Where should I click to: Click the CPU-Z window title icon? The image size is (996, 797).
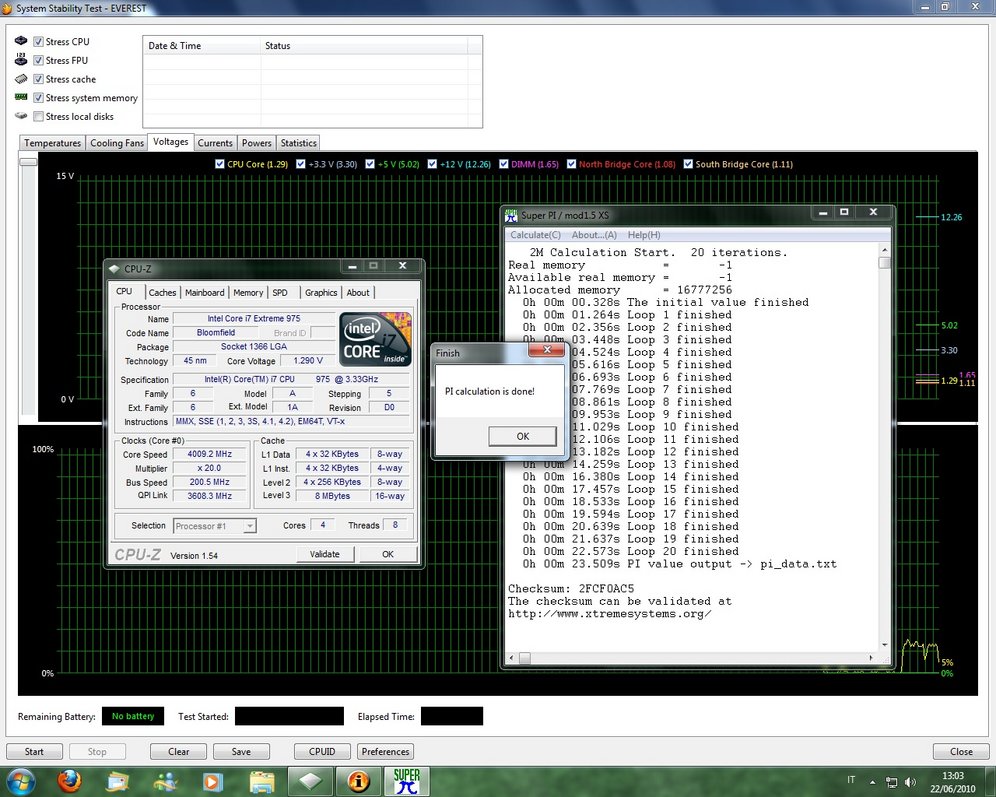(x=114, y=269)
